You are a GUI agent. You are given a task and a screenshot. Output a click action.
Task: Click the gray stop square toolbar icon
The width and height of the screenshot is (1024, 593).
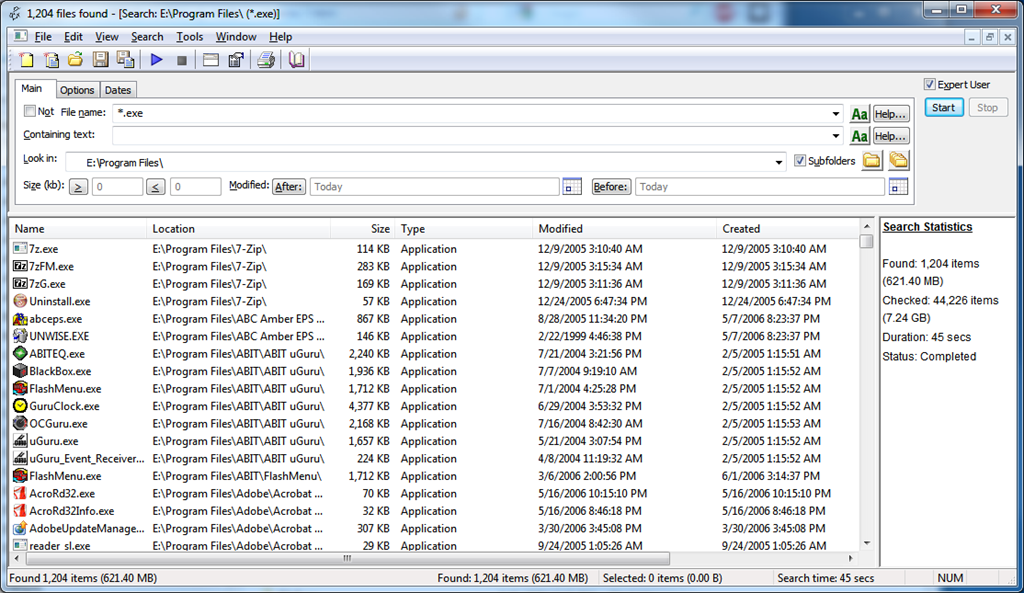182,61
